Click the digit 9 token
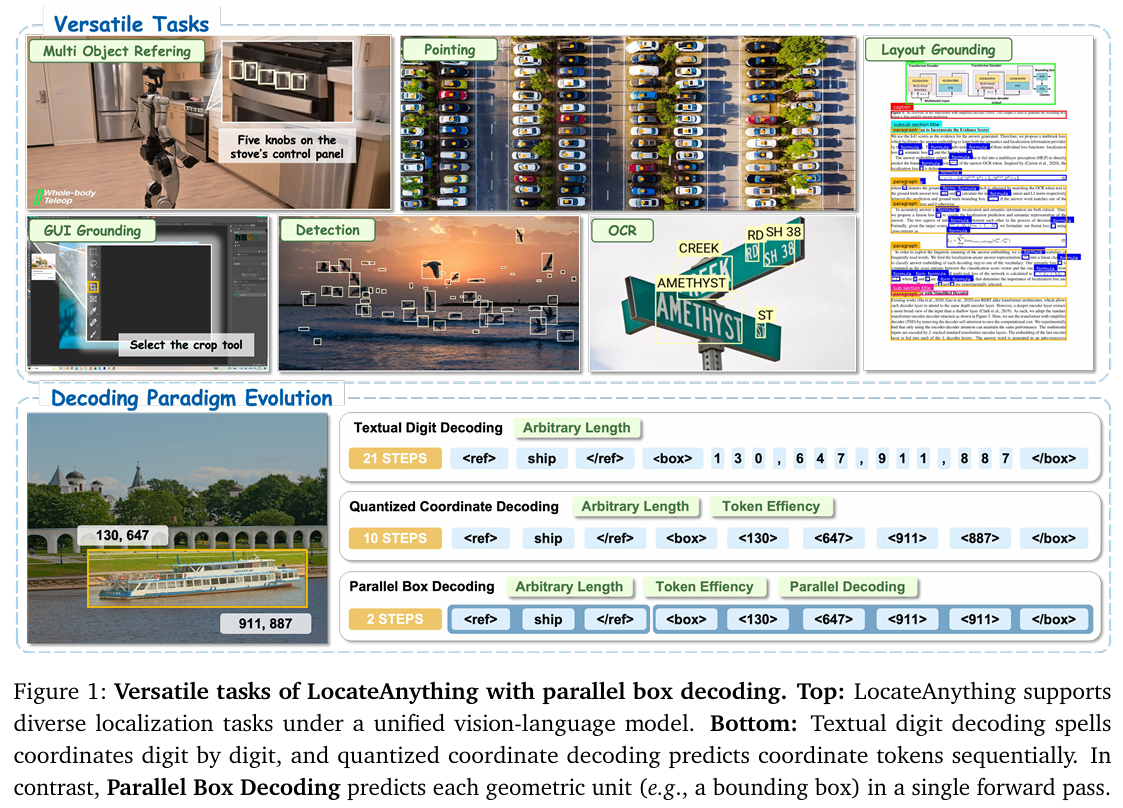 click(882, 458)
